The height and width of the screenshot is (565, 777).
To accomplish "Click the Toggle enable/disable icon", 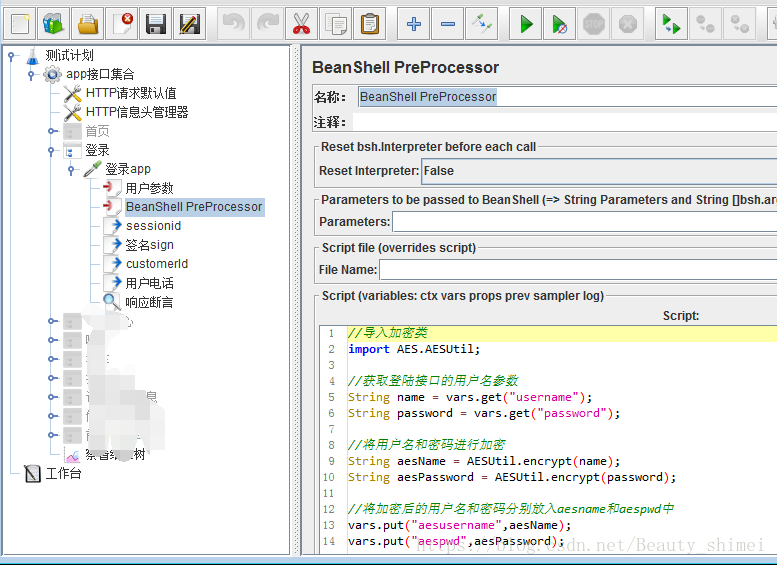I will pyautogui.click(x=481, y=24).
